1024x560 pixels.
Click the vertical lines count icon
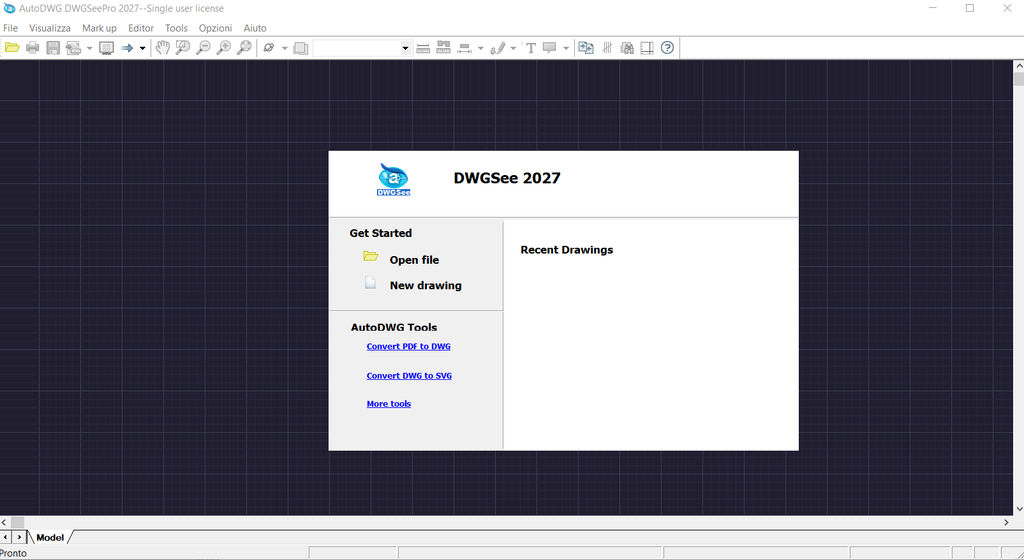pyautogui.click(x=607, y=48)
